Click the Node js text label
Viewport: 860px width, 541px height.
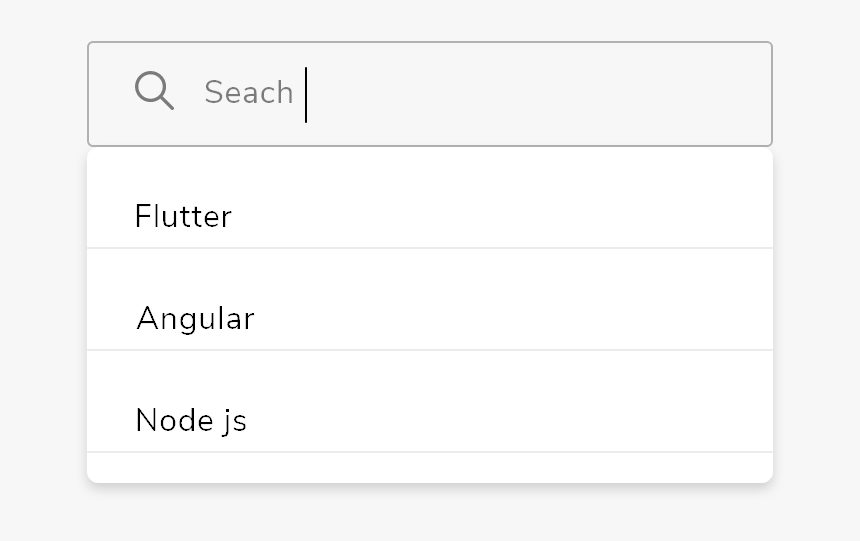tap(191, 421)
